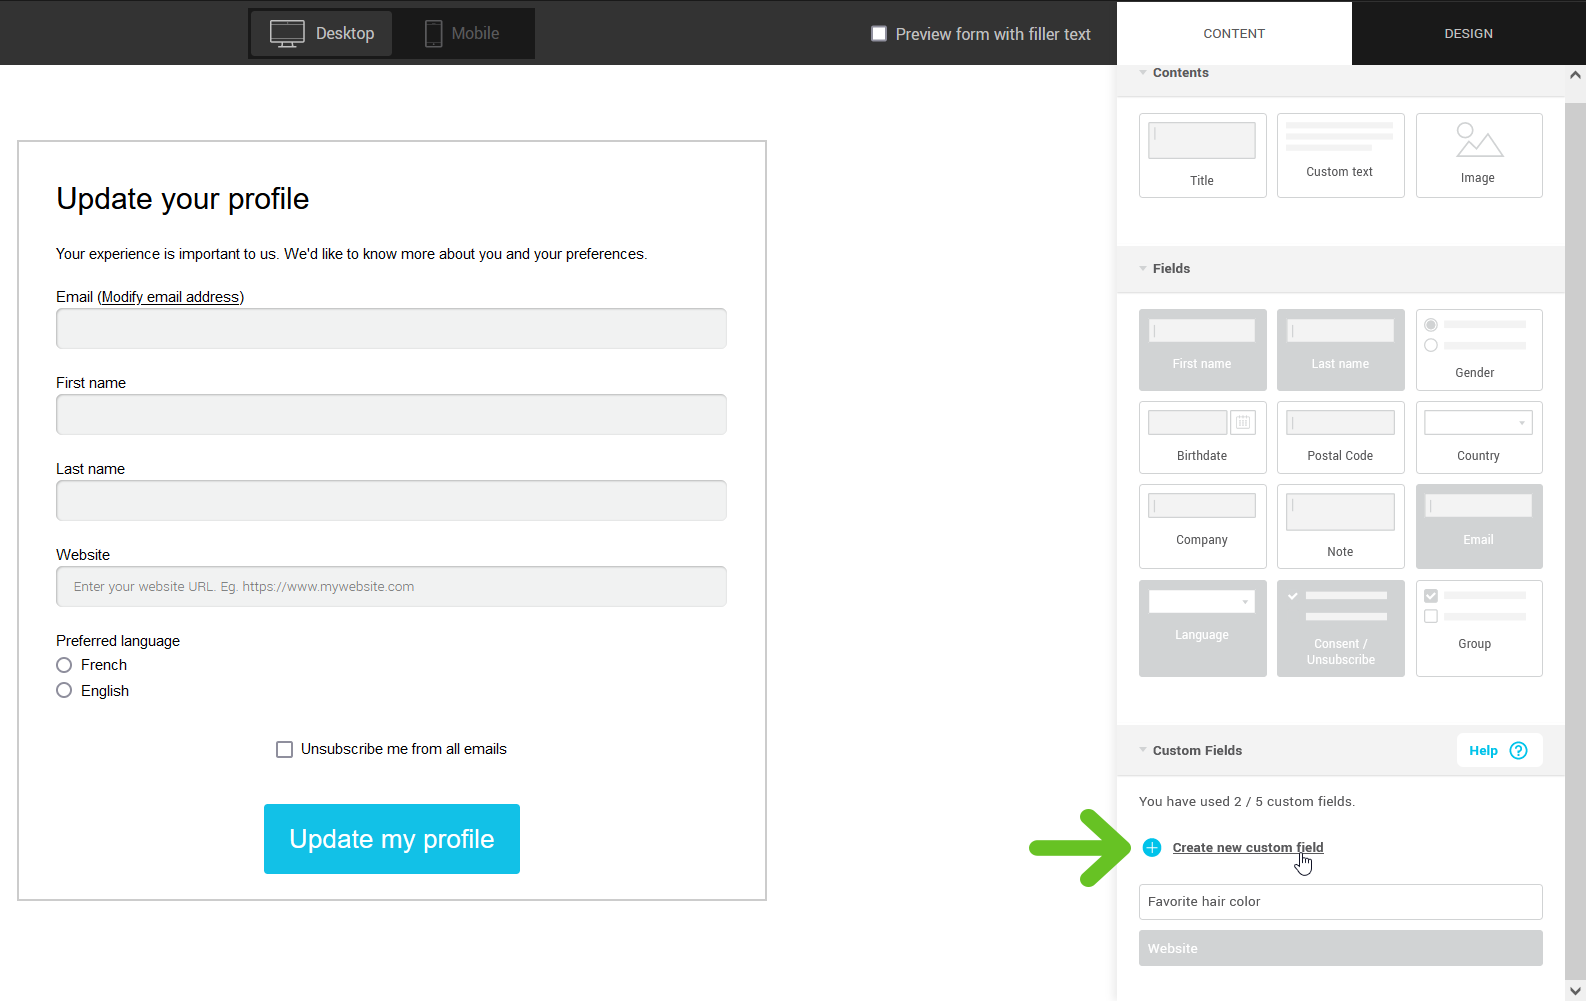Check Unsubscribe me from all emails
The image size is (1586, 1001).
click(284, 749)
